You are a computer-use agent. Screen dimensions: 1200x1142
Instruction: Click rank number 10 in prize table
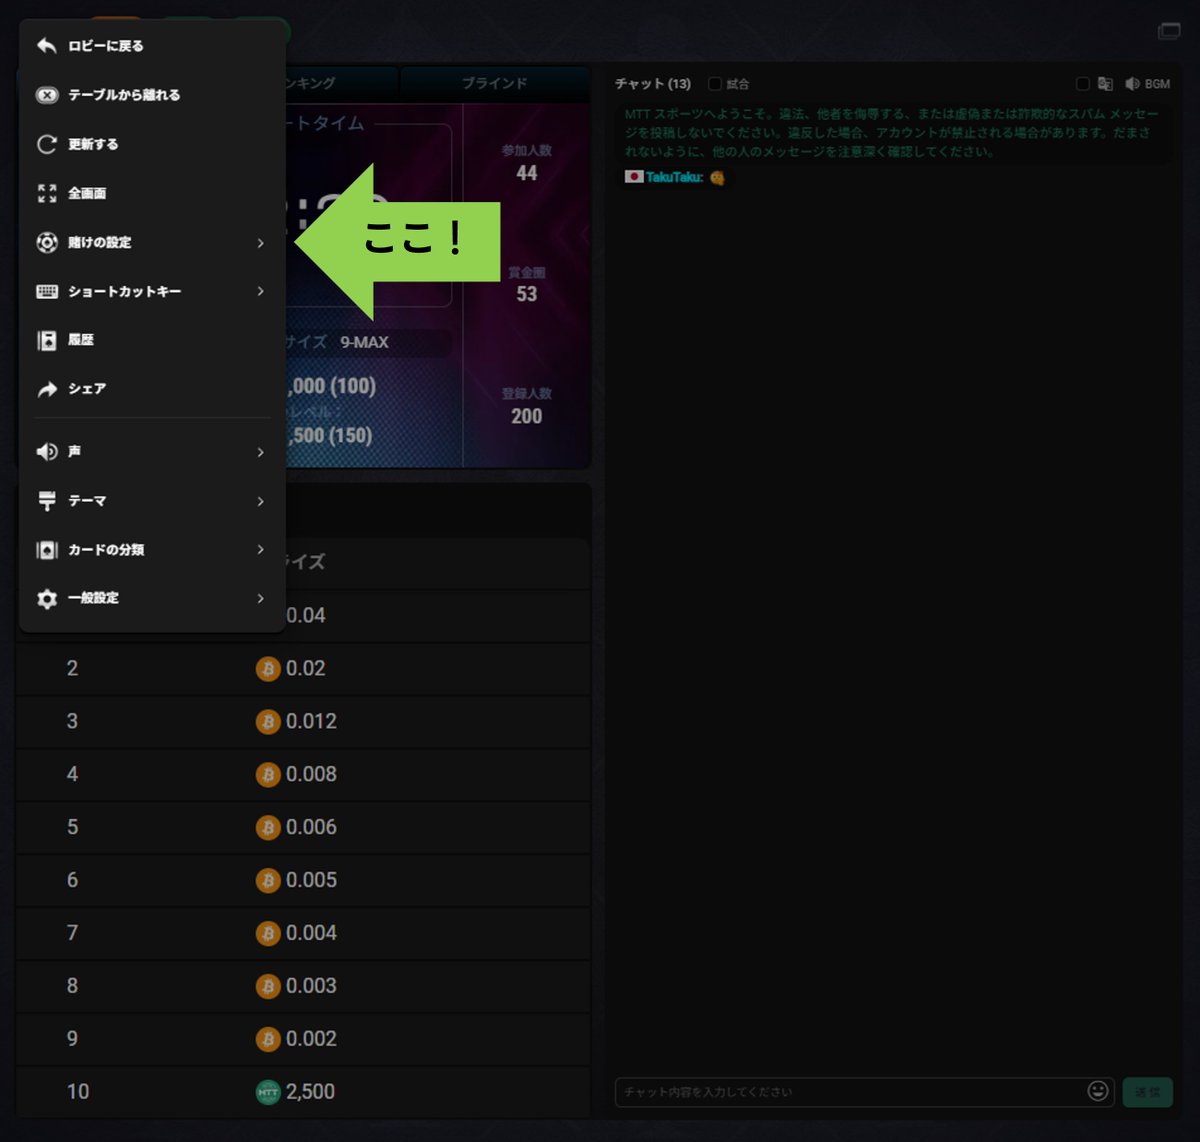coord(78,1092)
